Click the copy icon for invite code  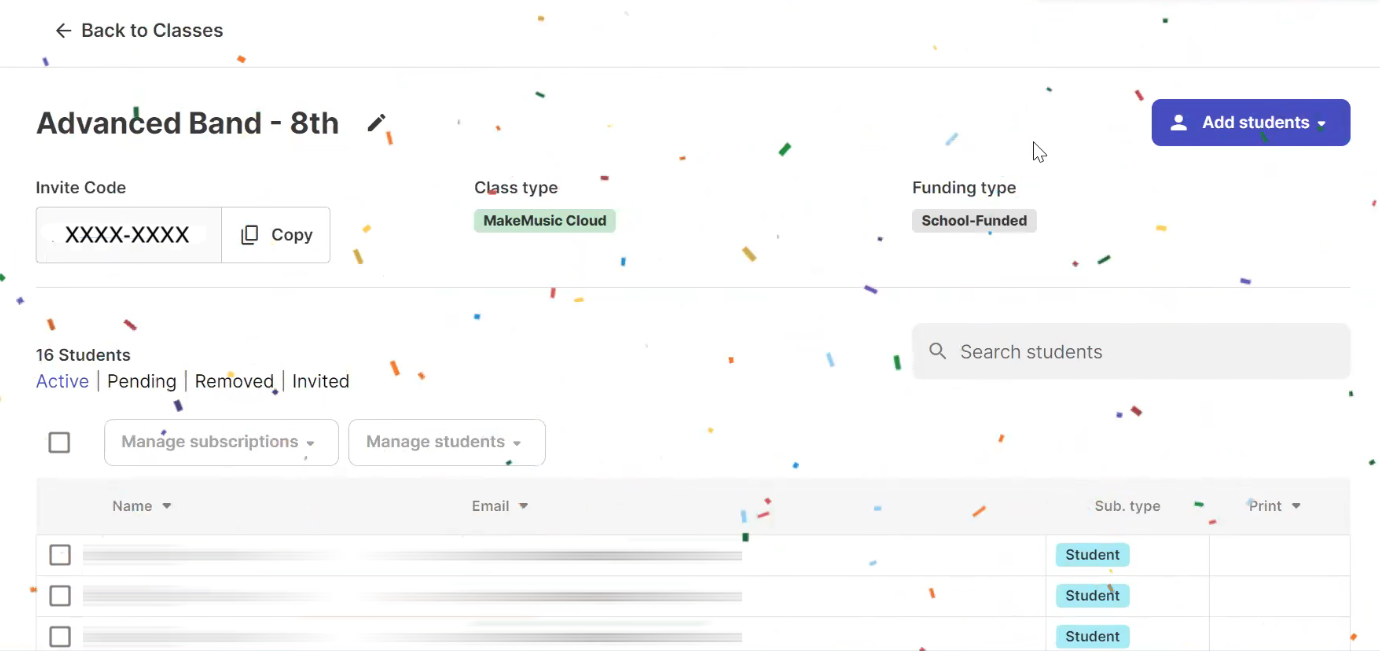point(250,235)
